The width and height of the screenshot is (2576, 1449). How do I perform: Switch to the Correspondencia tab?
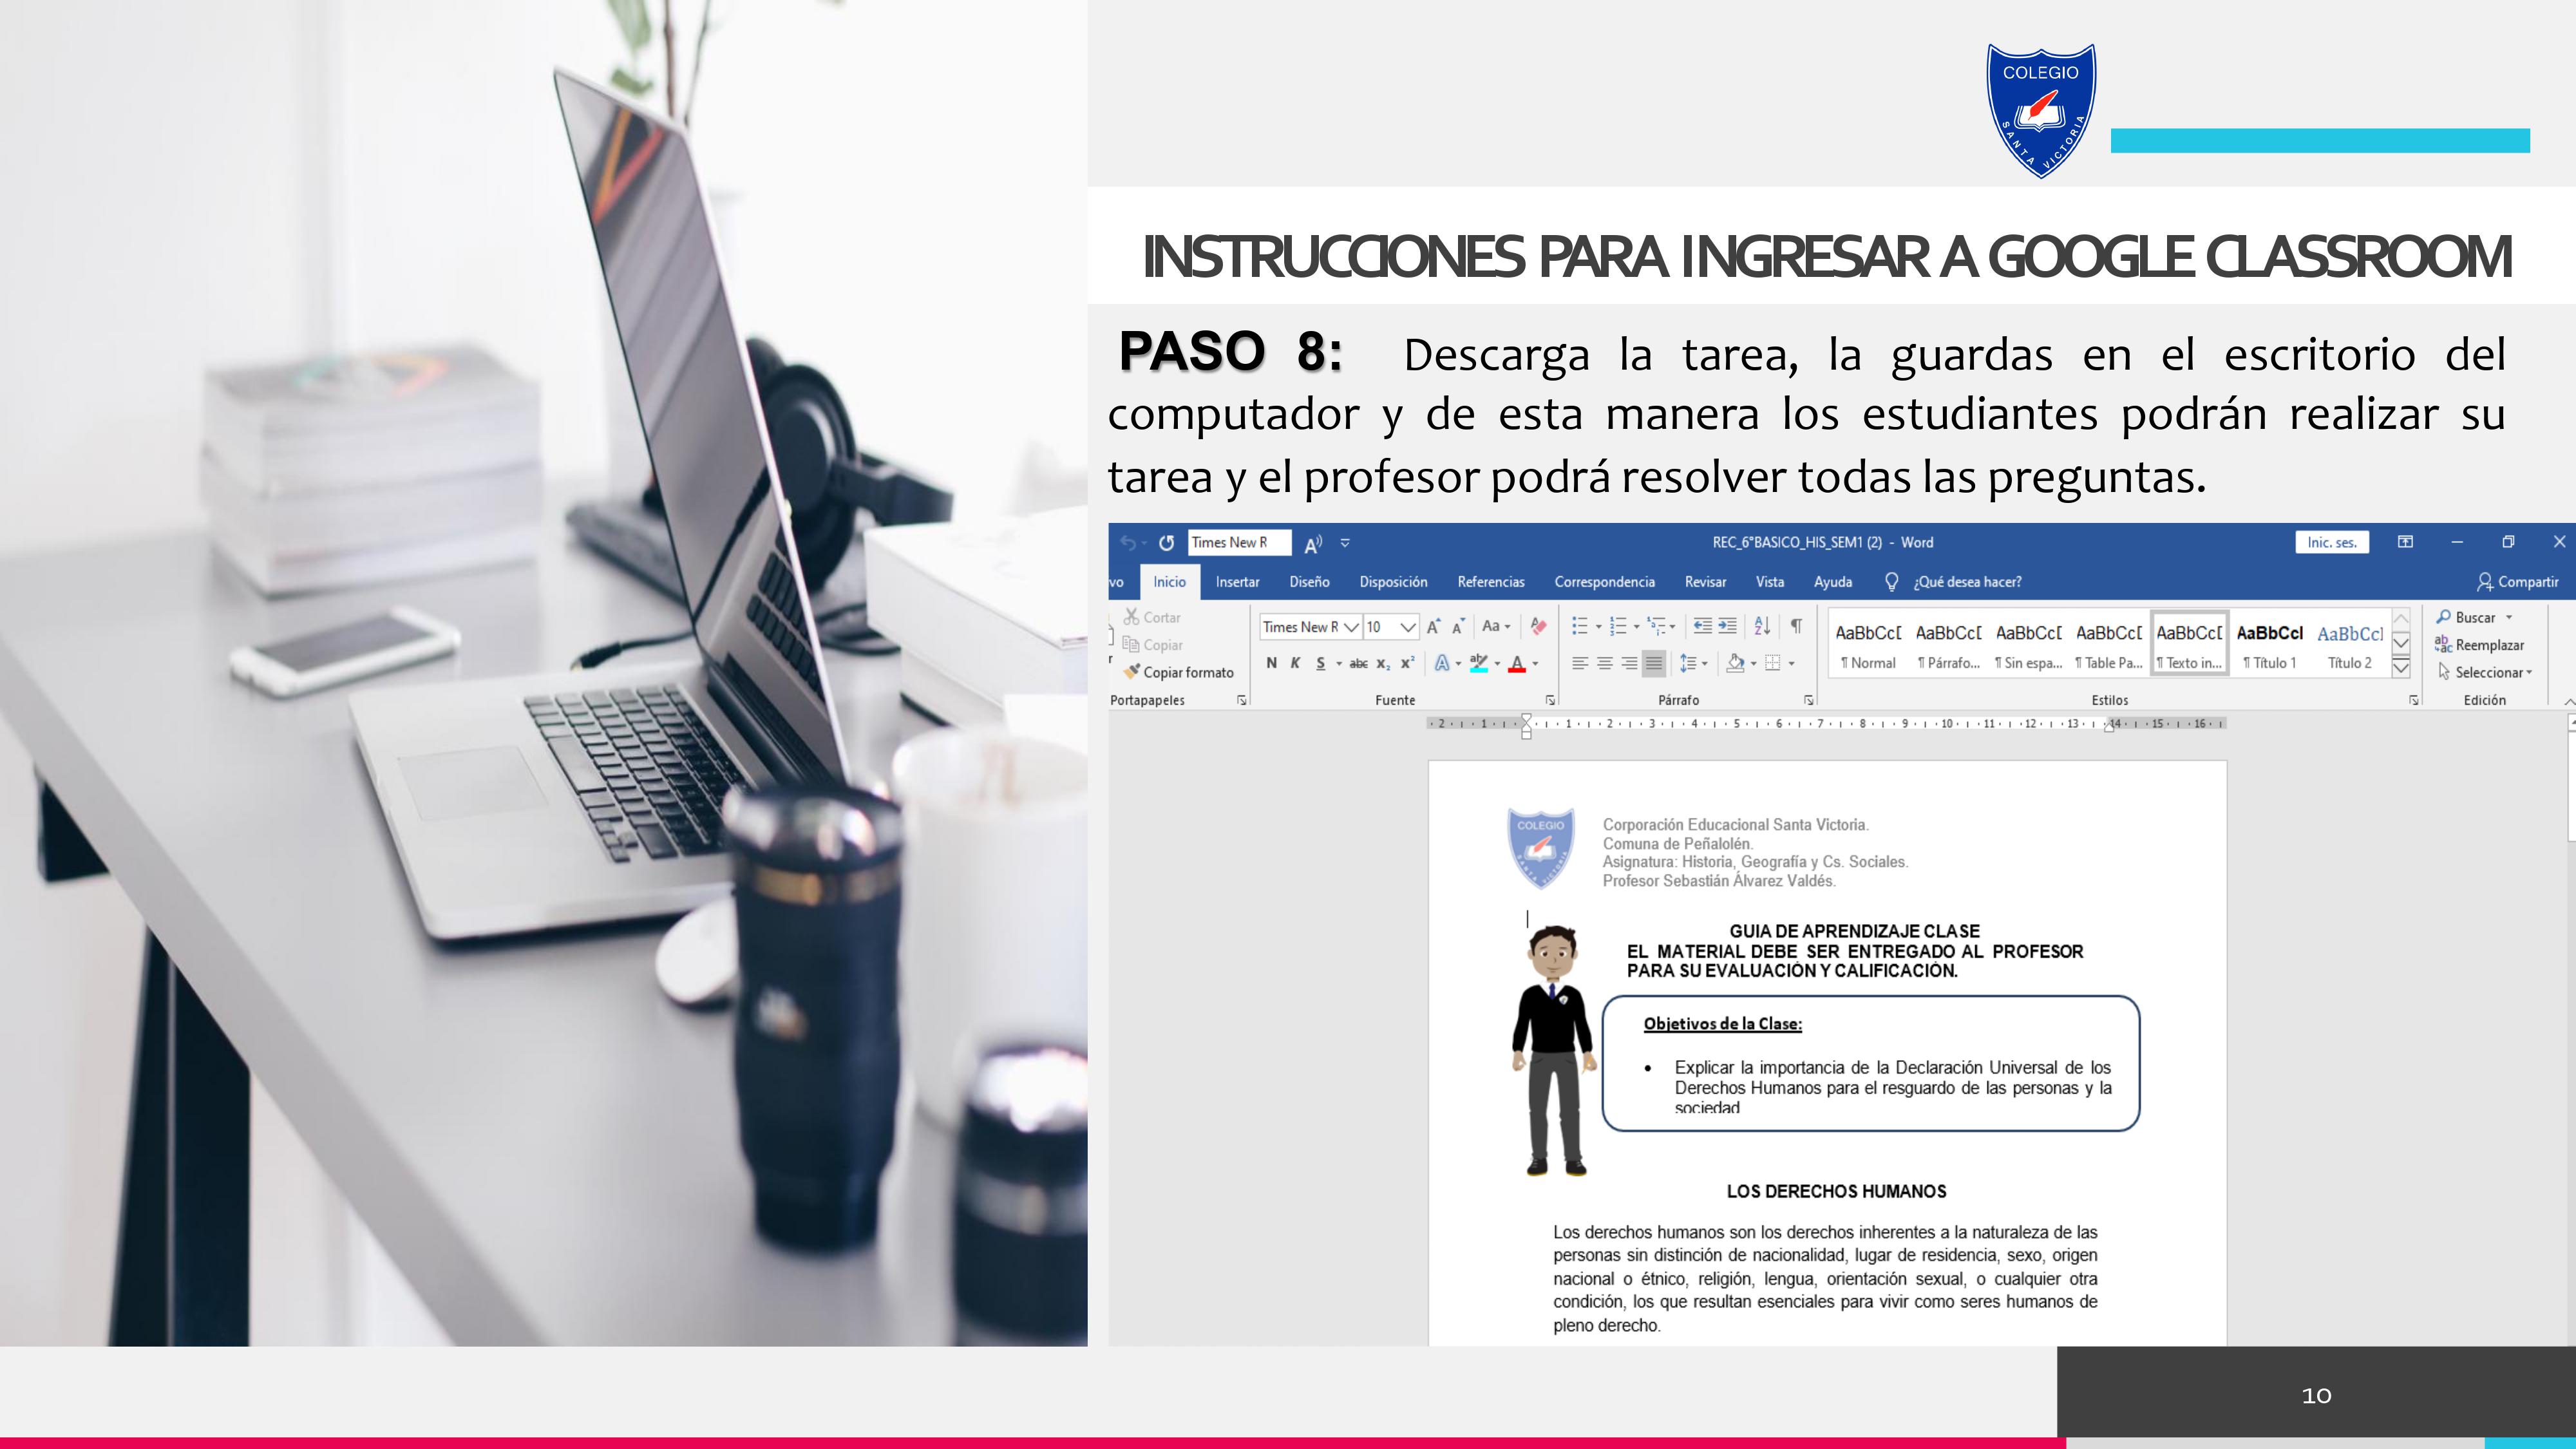[x=1604, y=582]
